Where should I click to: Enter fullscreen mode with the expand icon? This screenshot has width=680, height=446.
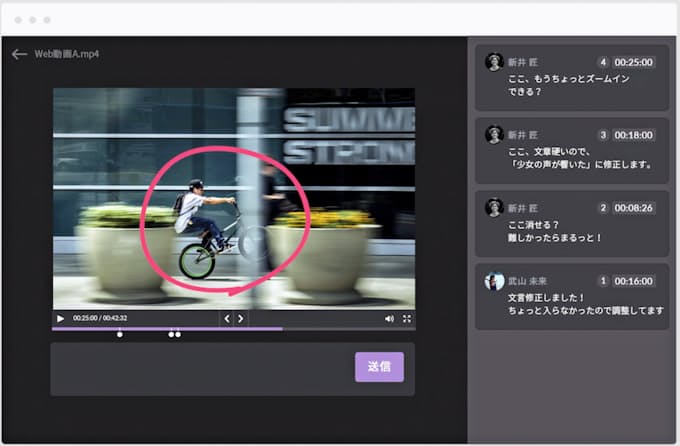coord(407,319)
